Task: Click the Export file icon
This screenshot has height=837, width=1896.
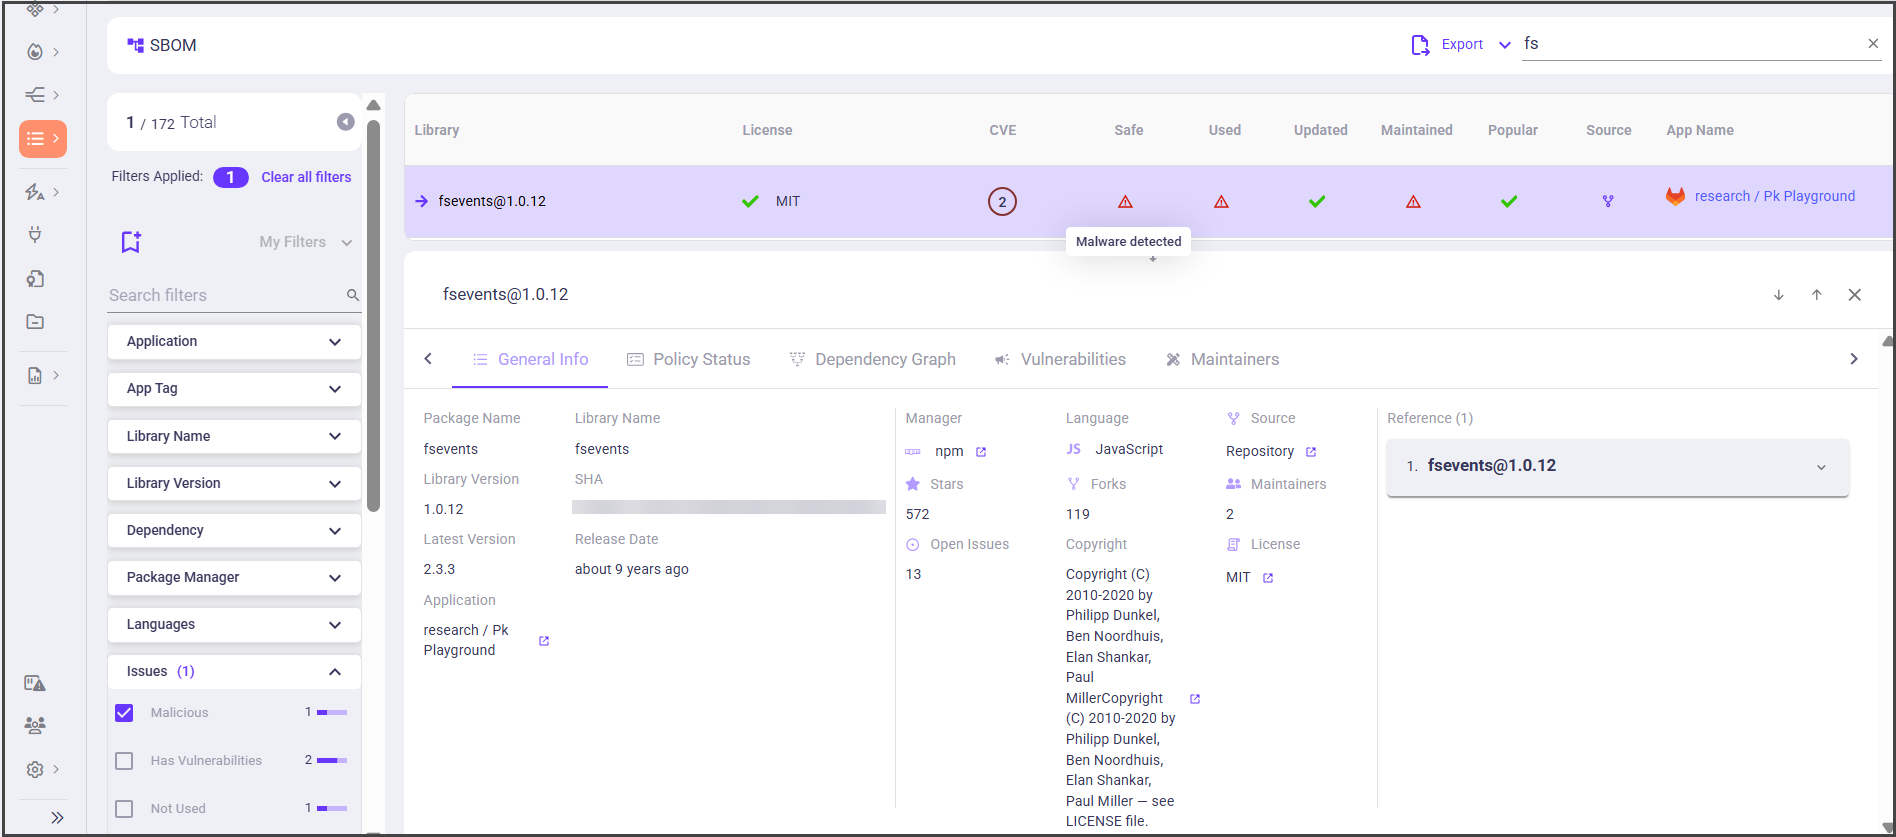Action: point(1420,45)
